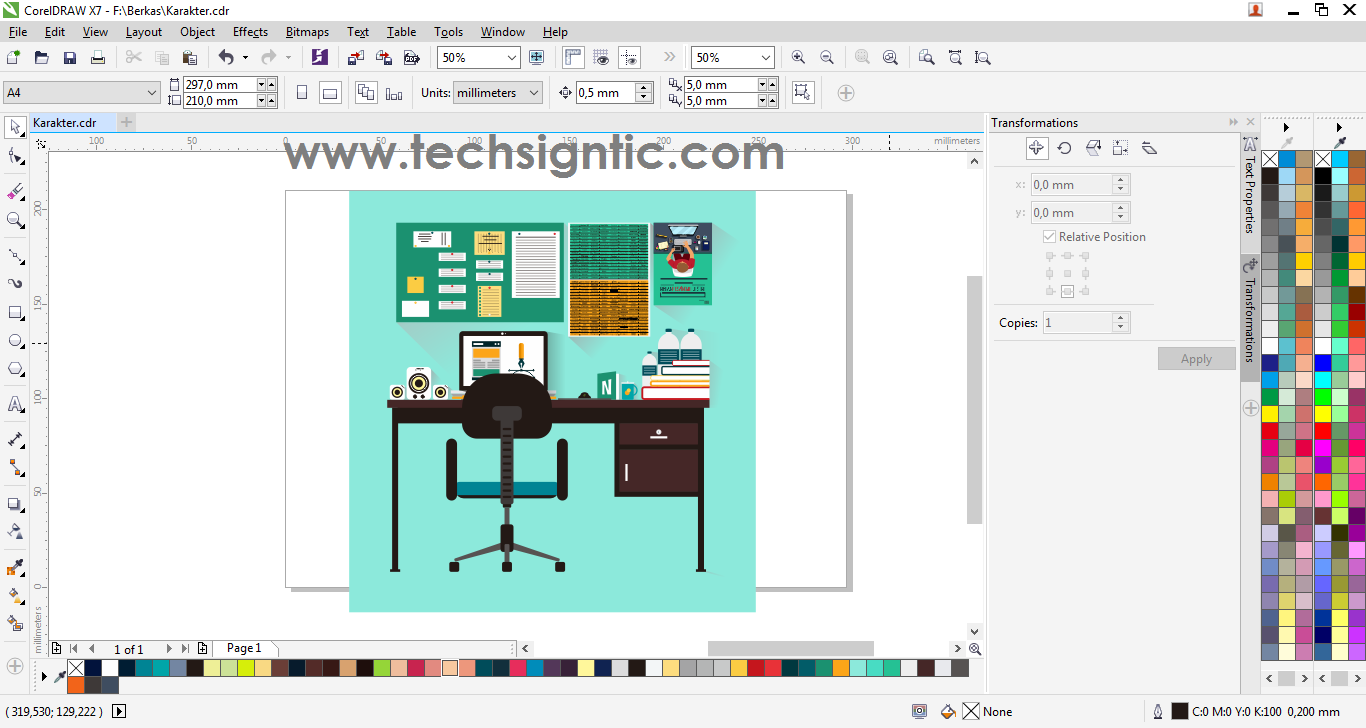Uncheck the Relative Position checkbox
The height and width of the screenshot is (728, 1366).
(x=1049, y=236)
